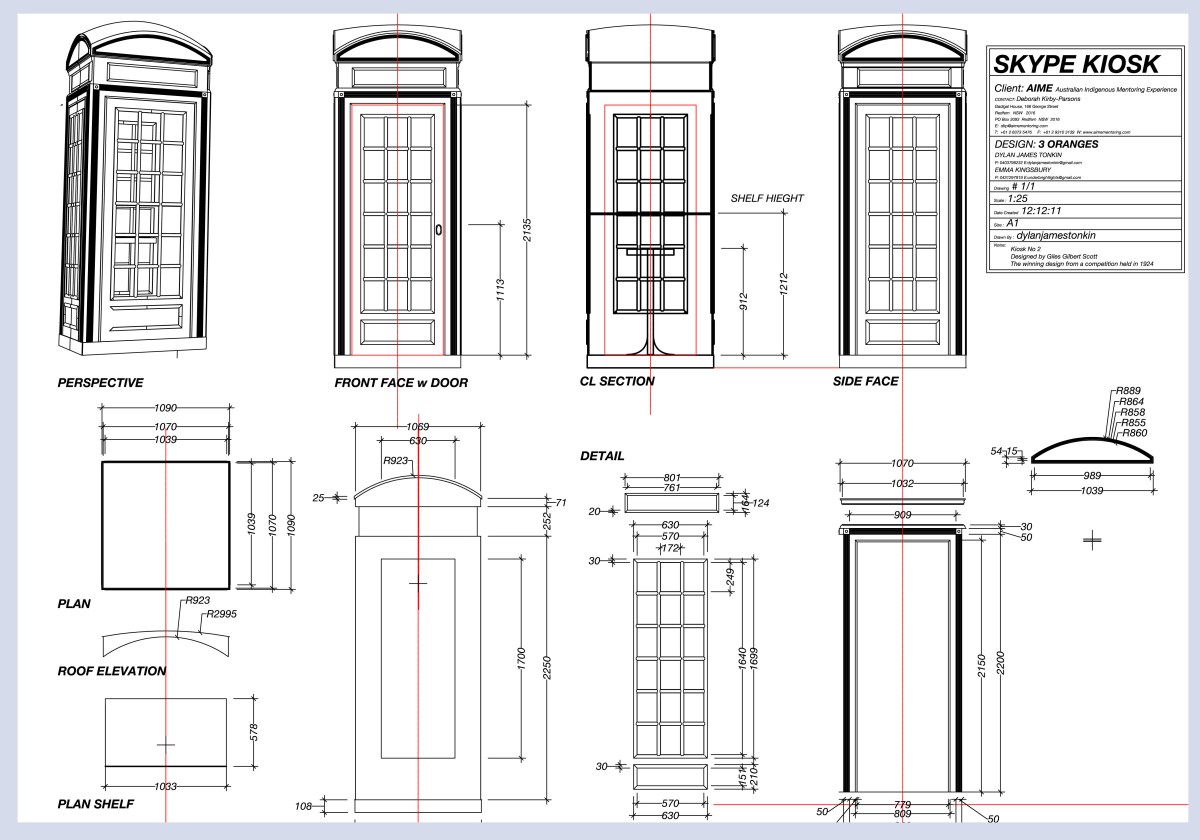Select the DESIGN: 3 ORANGES line

[1046, 144]
